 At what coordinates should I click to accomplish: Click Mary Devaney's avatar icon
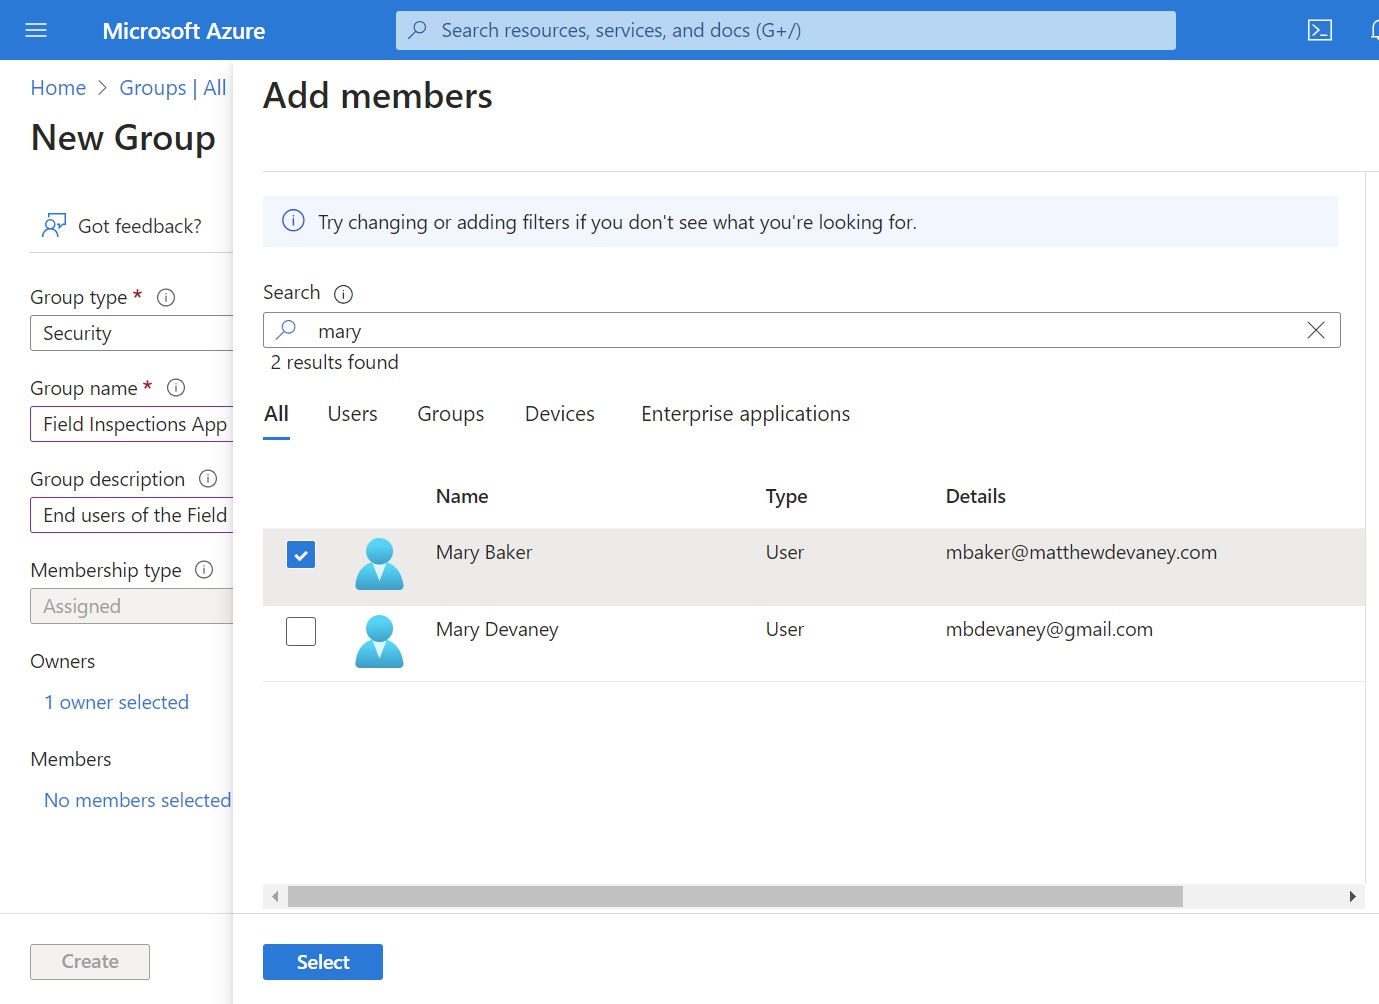click(380, 641)
